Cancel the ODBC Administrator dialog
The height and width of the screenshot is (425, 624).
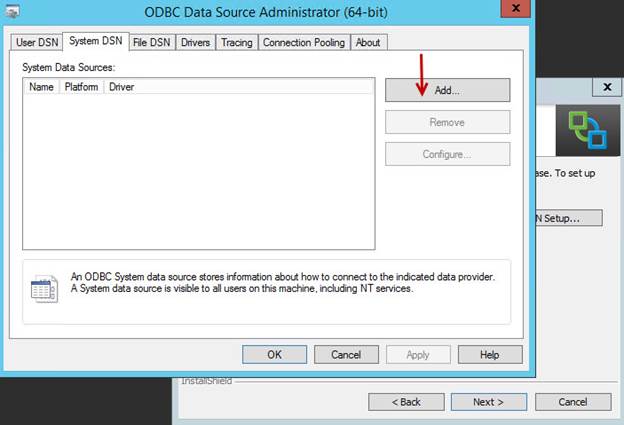click(346, 355)
